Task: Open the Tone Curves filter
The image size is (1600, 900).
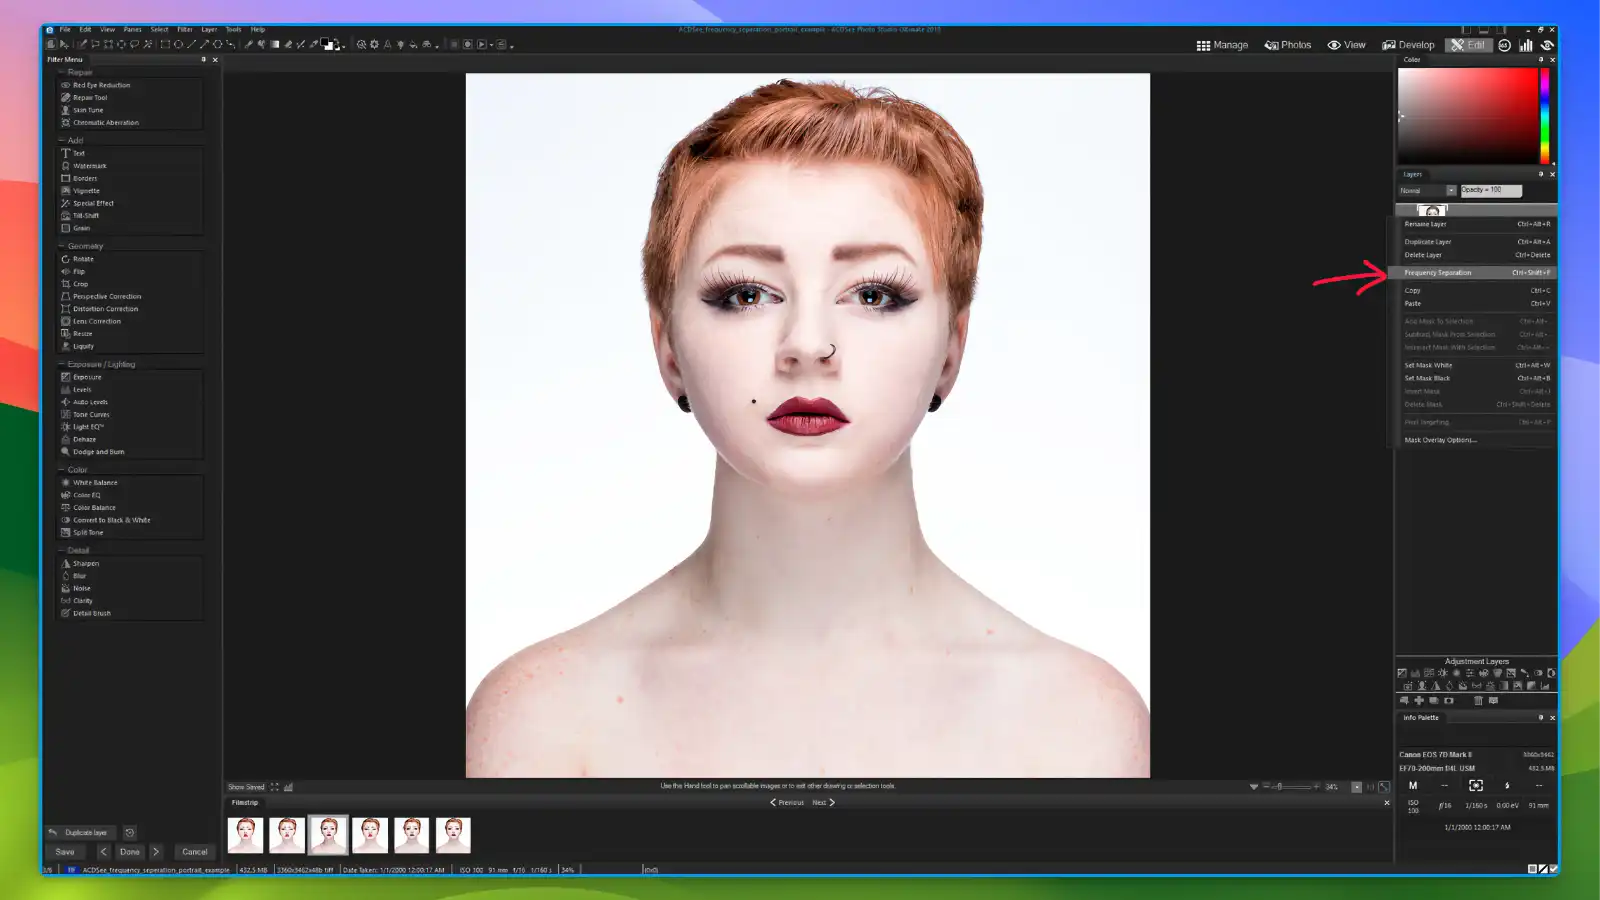Action: point(89,414)
